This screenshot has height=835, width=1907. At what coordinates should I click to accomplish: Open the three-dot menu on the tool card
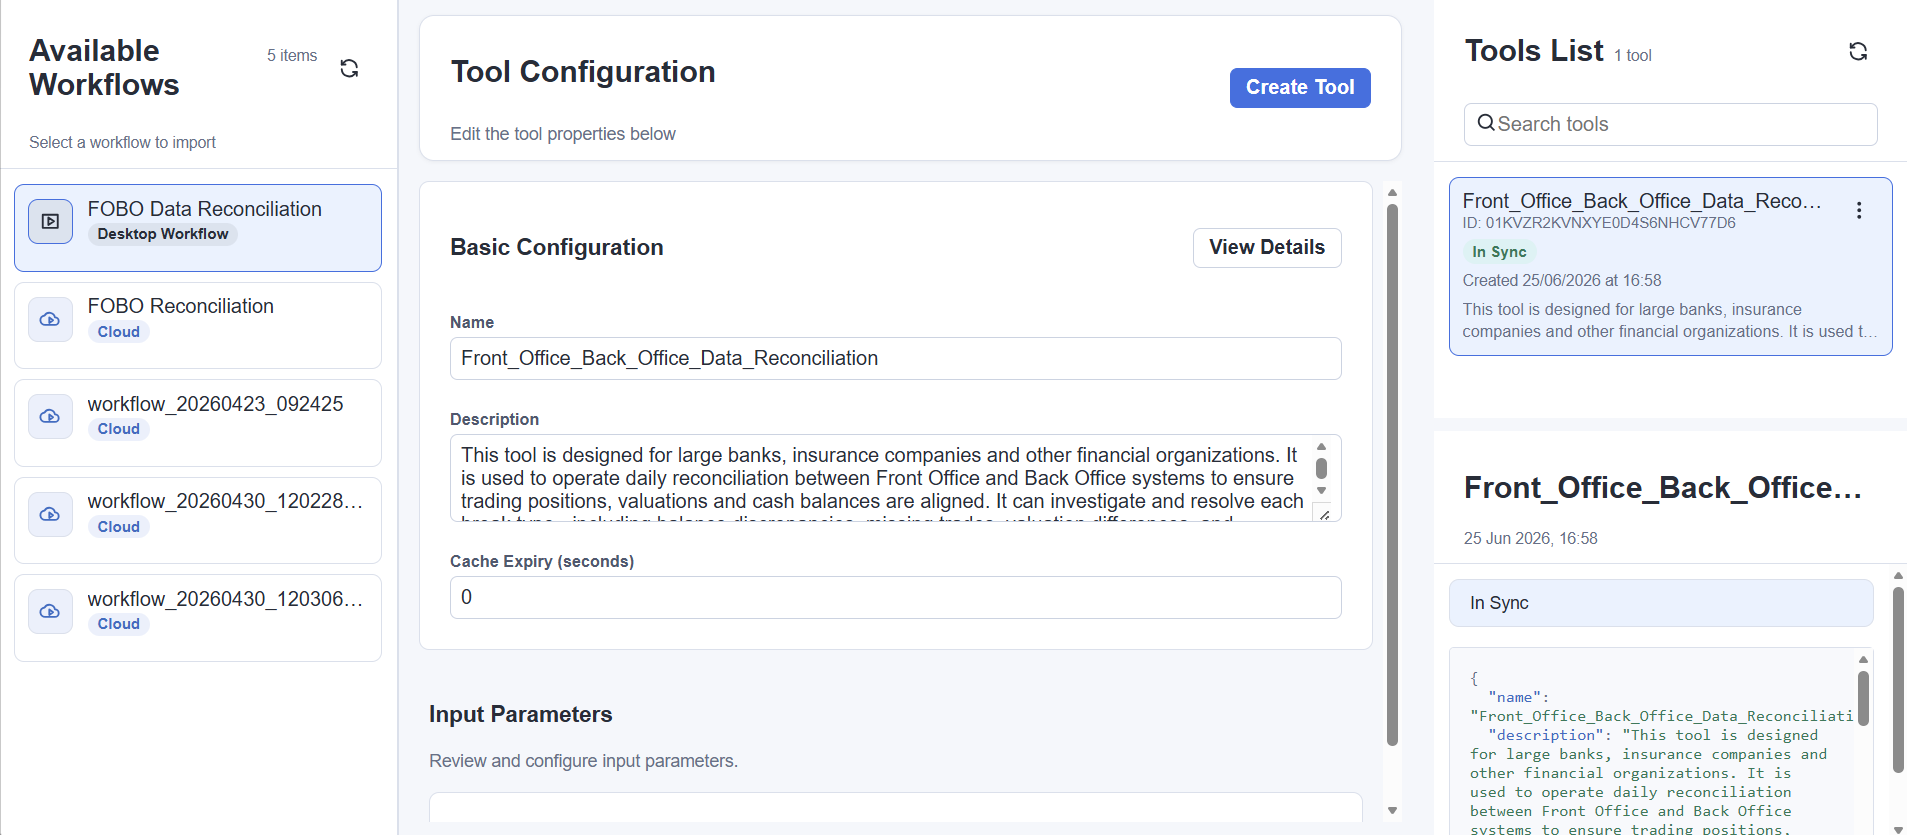point(1859,210)
